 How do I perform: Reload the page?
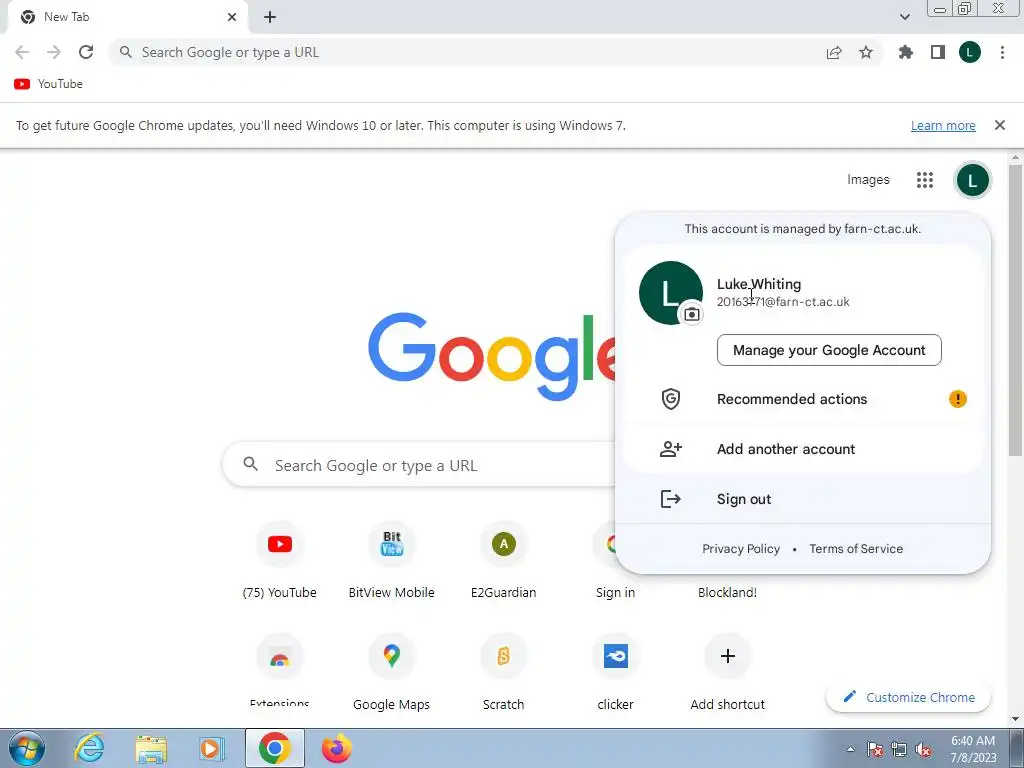click(x=86, y=52)
